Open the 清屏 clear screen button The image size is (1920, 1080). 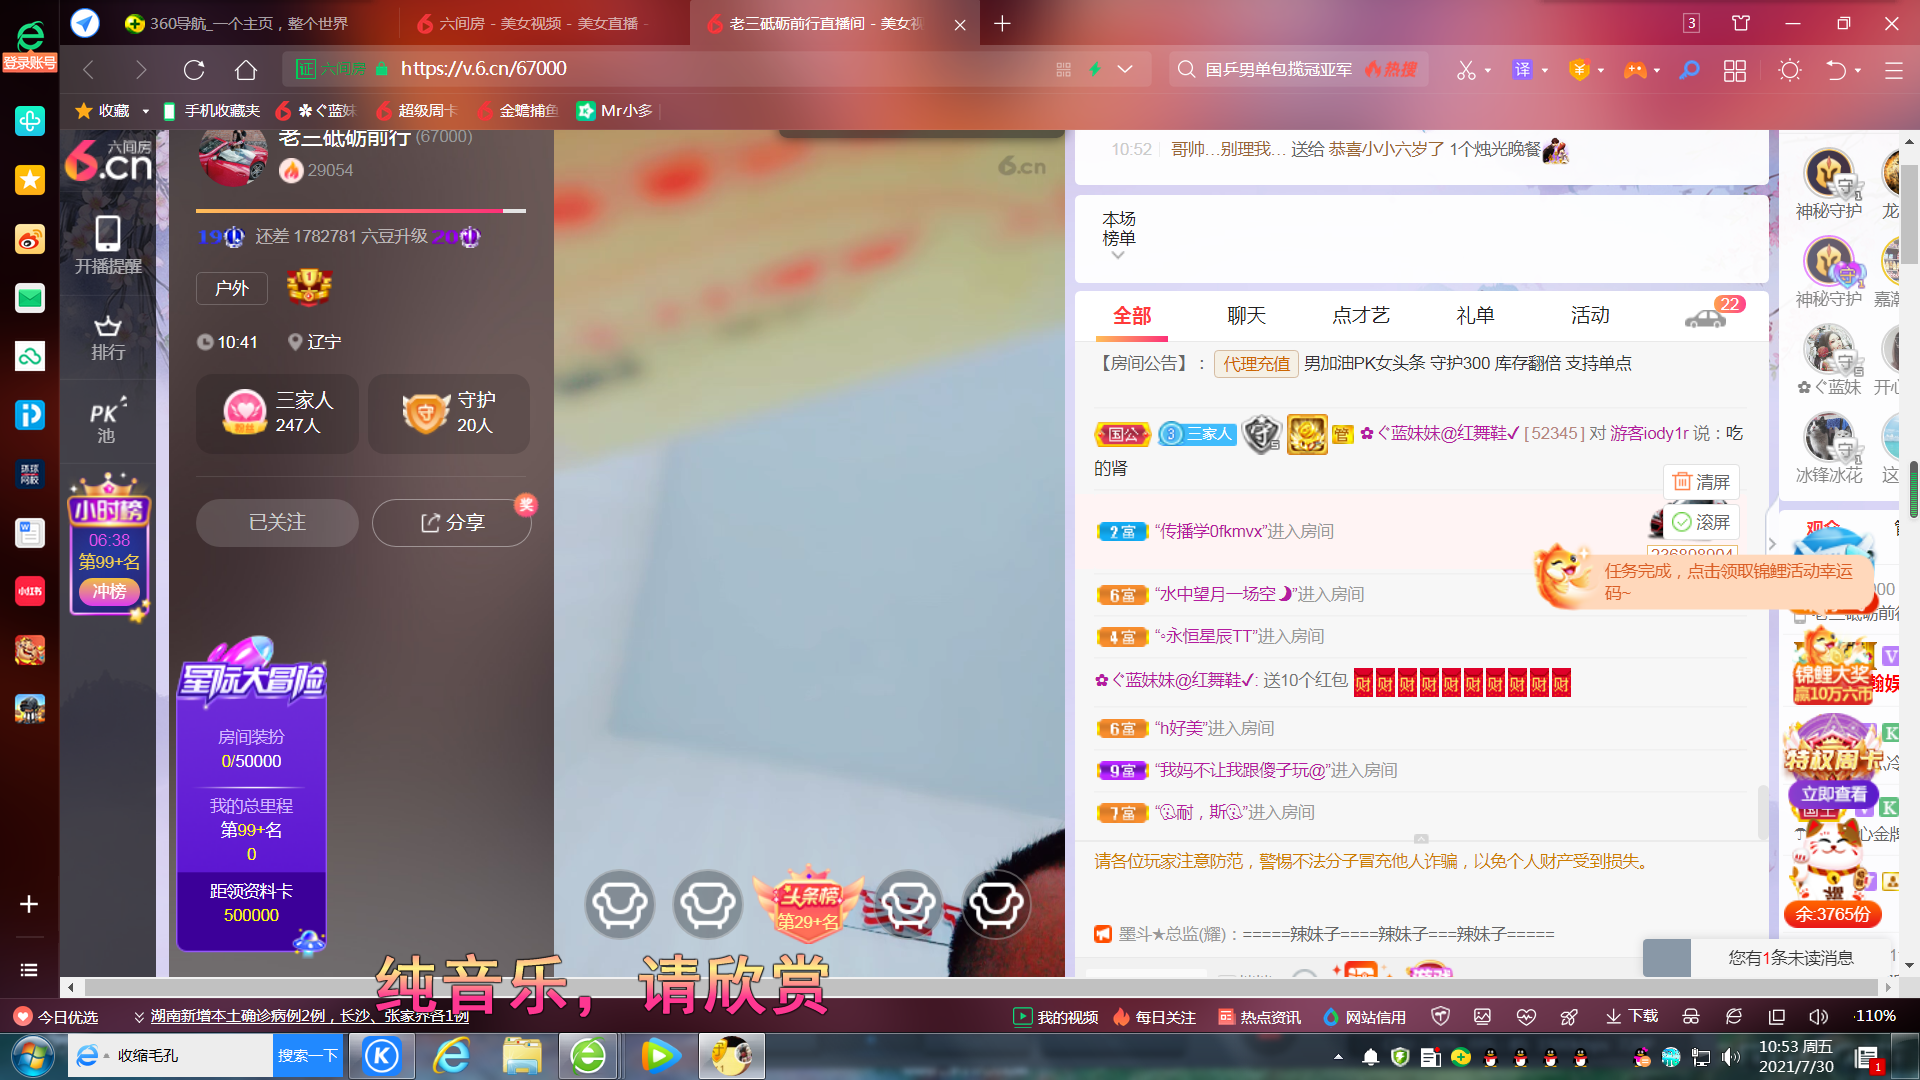click(1702, 482)
